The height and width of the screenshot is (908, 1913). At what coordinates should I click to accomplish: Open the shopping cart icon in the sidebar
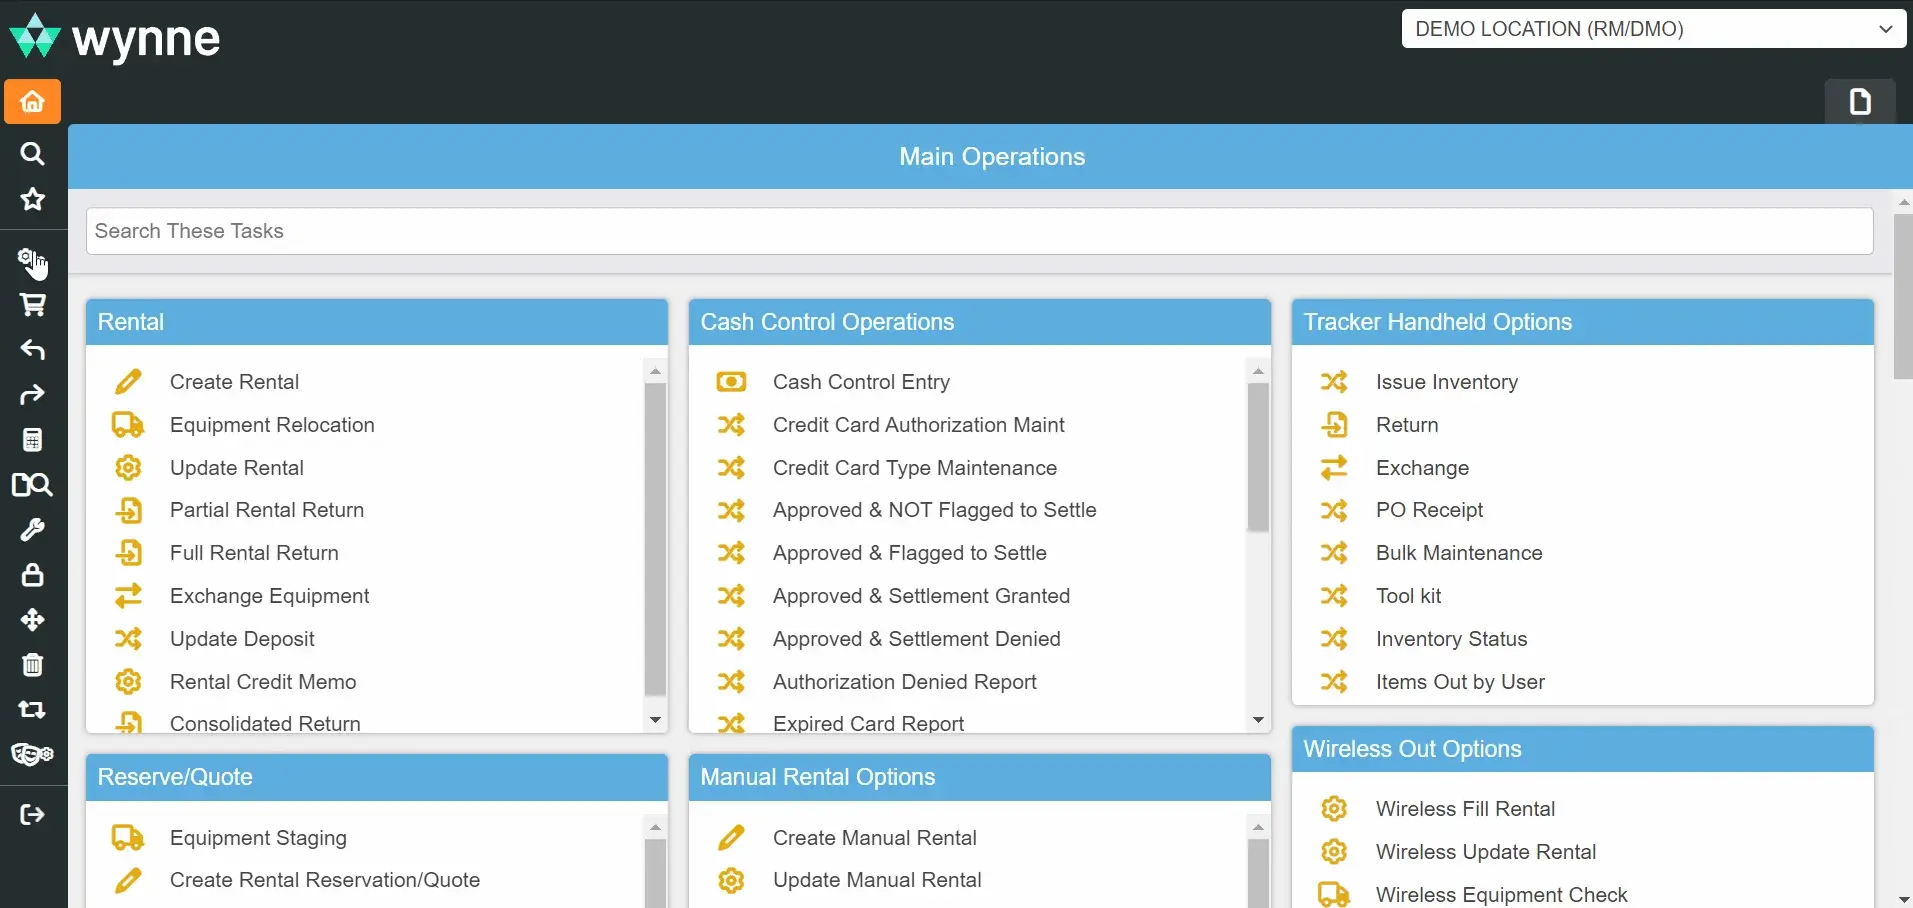(x=32, y=305)
